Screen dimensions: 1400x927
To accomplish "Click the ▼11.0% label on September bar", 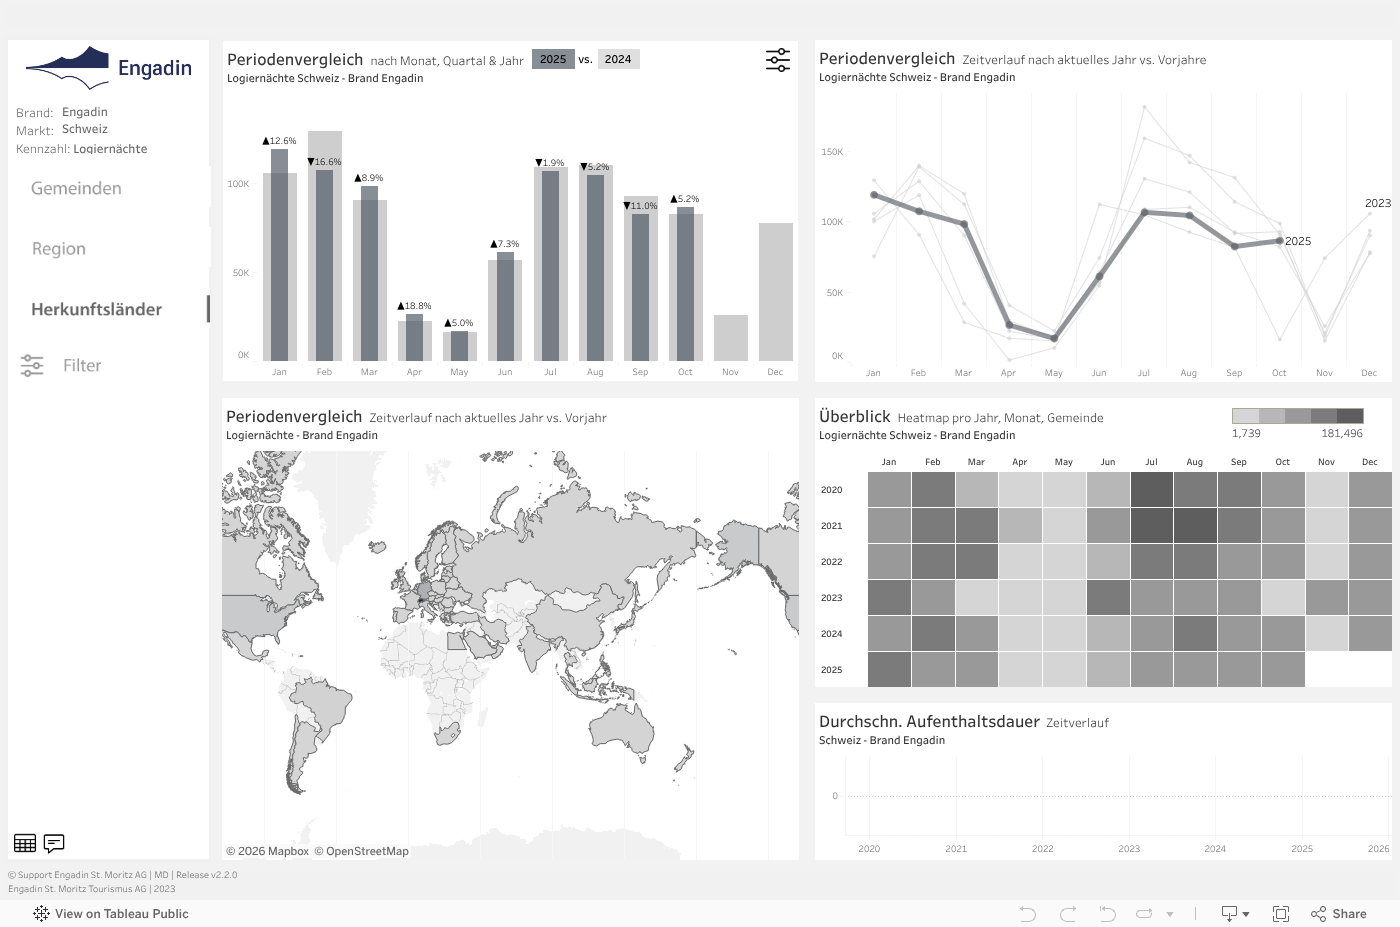I will pyautogui.click(x=640, y=206).
